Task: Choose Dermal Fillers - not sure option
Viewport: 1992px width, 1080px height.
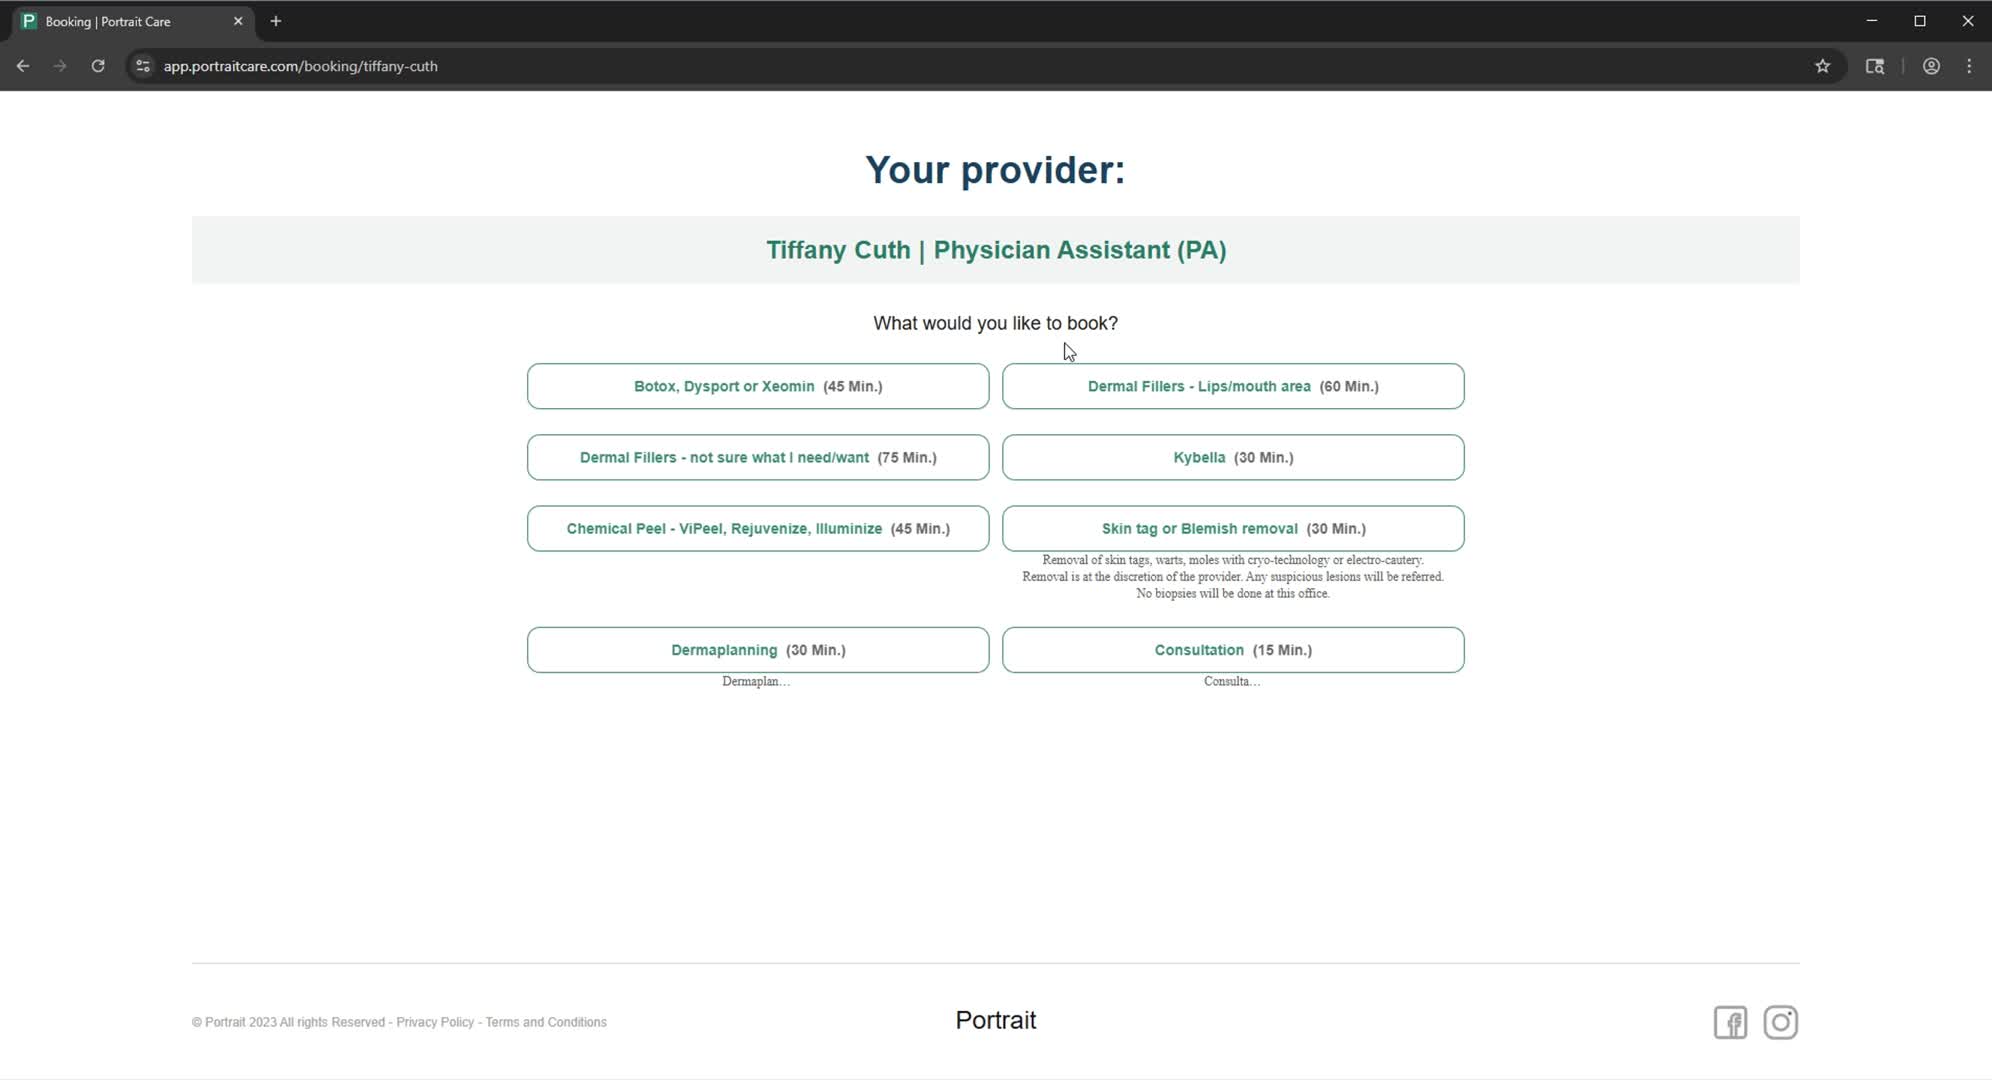Action: (x=758, y=457)
